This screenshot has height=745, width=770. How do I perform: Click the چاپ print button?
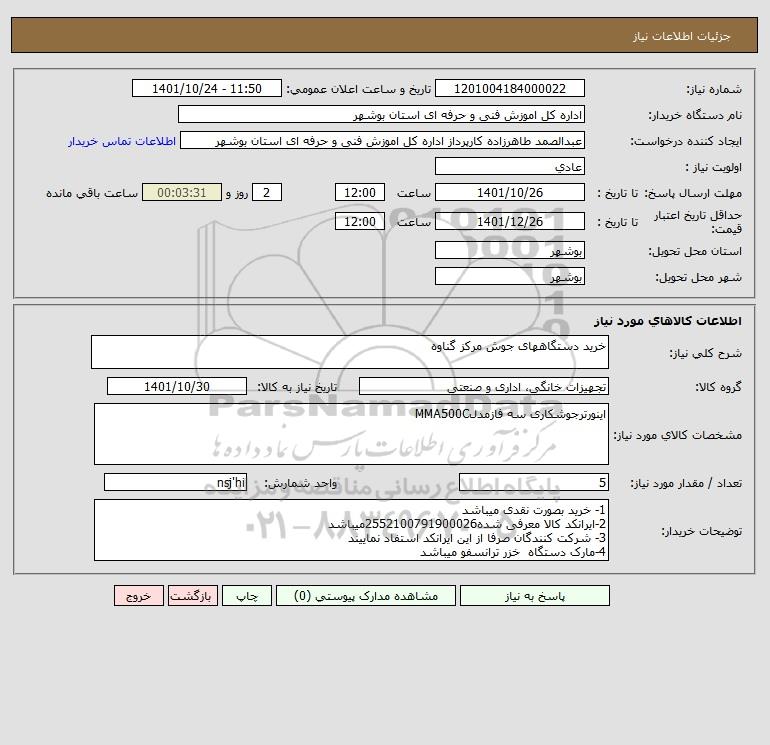(247, 596)
